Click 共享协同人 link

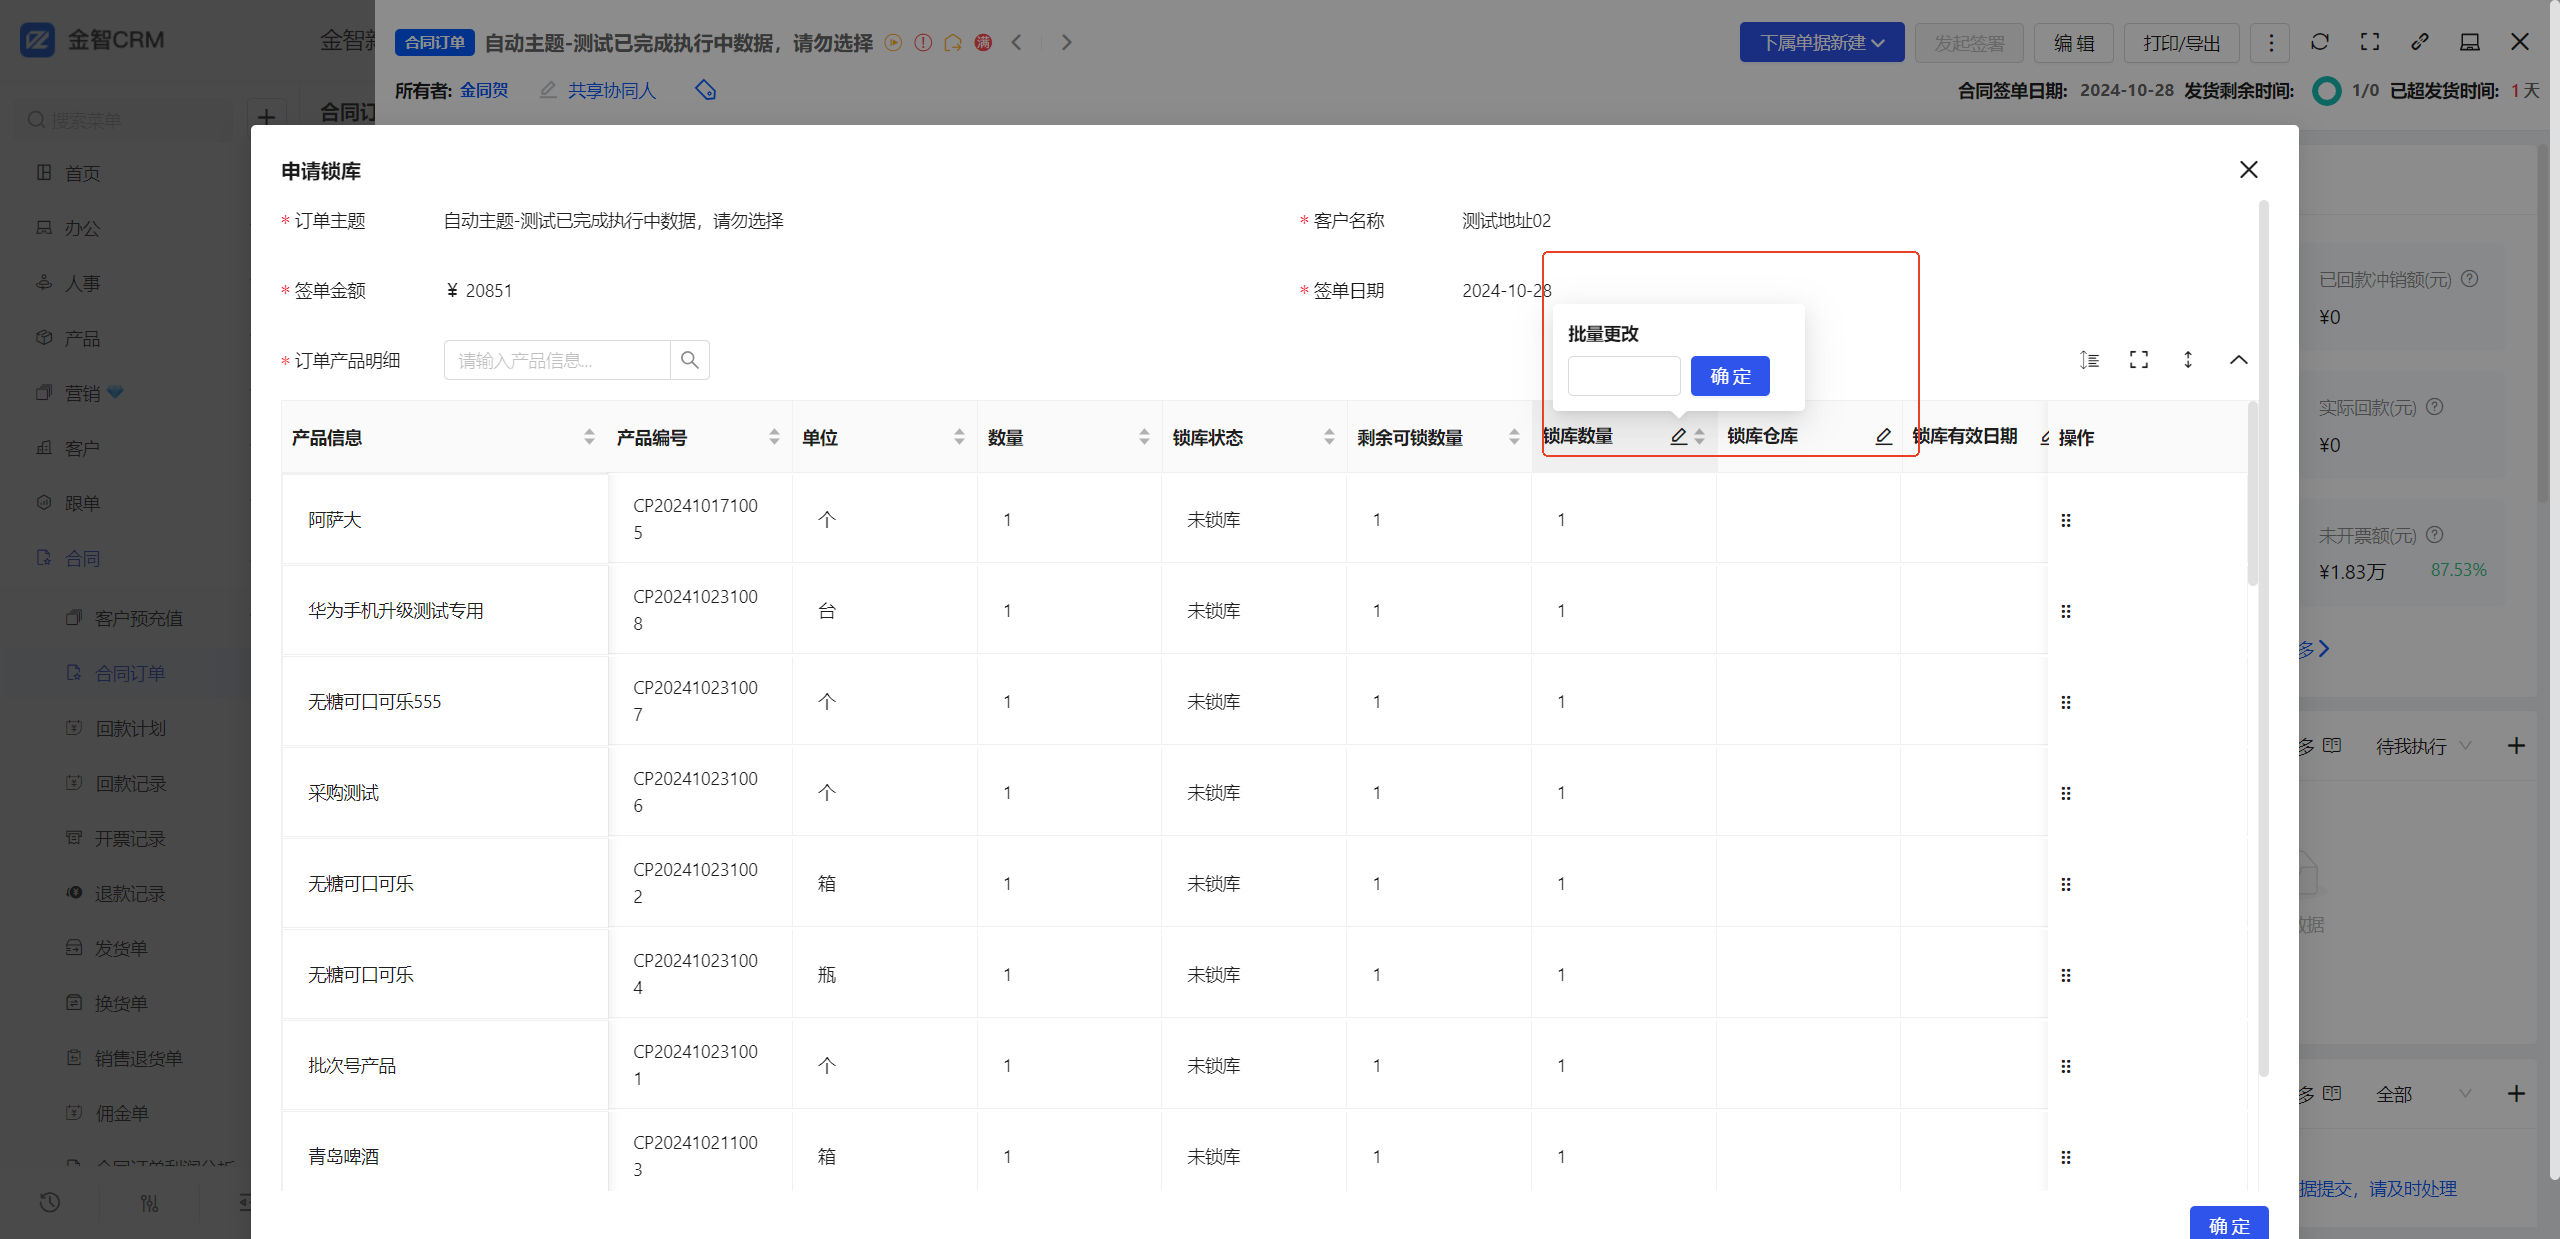point(612,90)
